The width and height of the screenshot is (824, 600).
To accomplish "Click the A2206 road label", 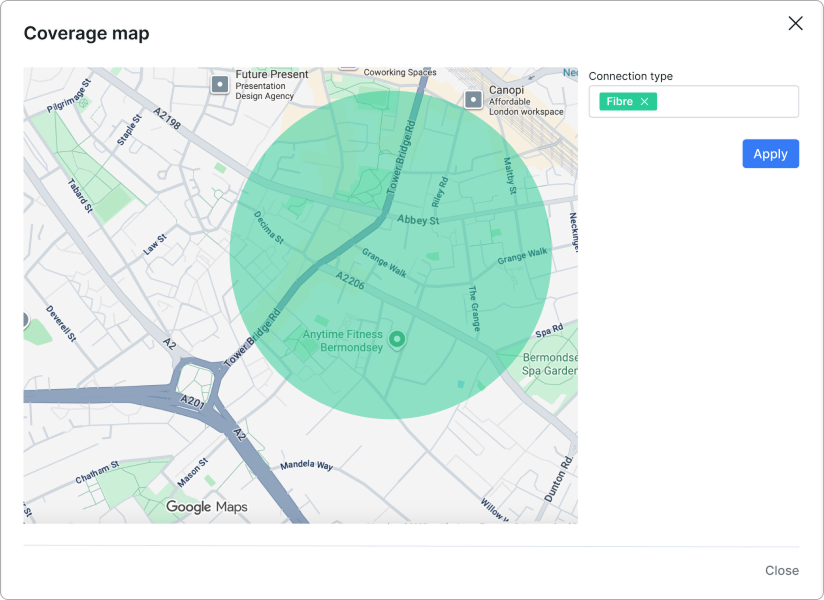I will tap(351, 281).
